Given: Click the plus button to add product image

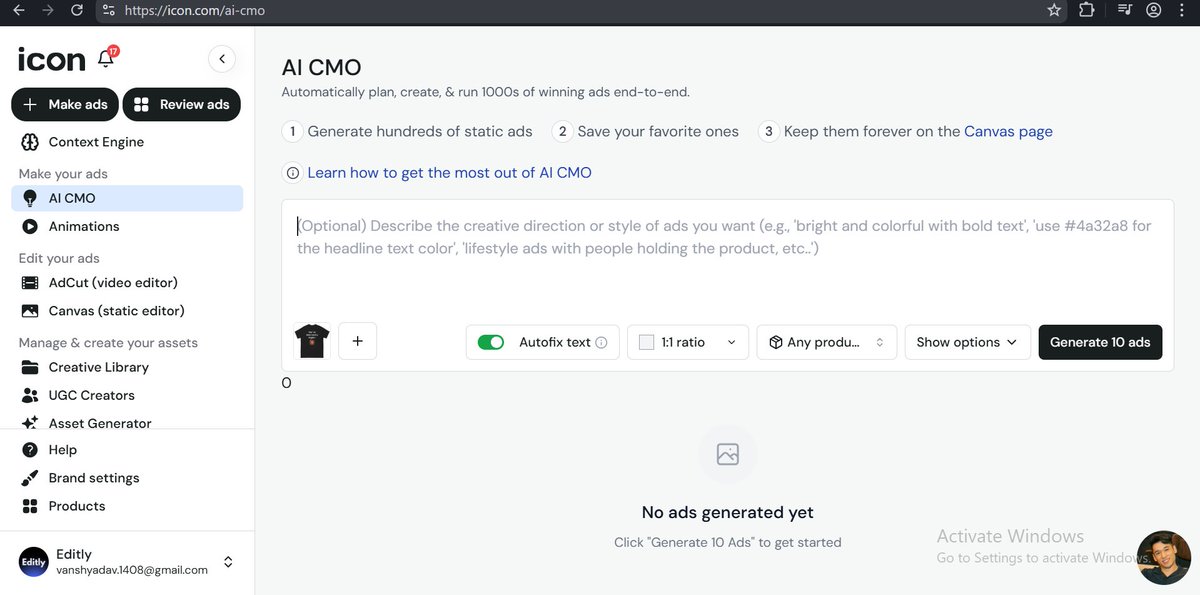Looking at the screenshot, I should pyautogui.click(x=357, y=342).
